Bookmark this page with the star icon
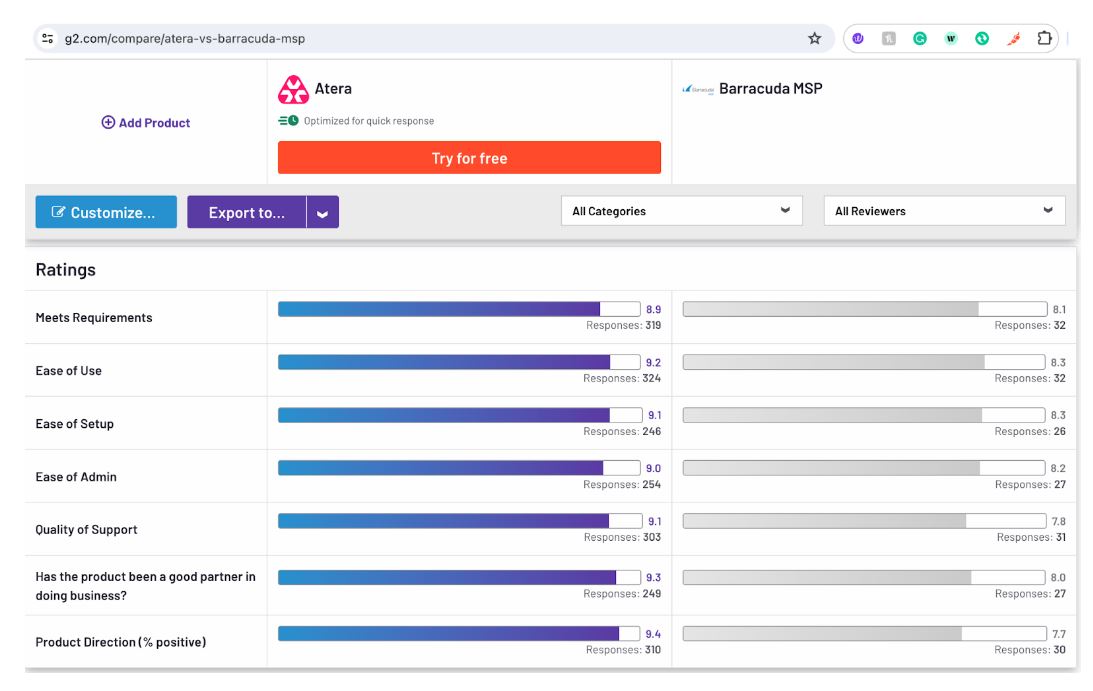Image resolution: width=1093 pixels, height=691 pixels. point(814,38)
